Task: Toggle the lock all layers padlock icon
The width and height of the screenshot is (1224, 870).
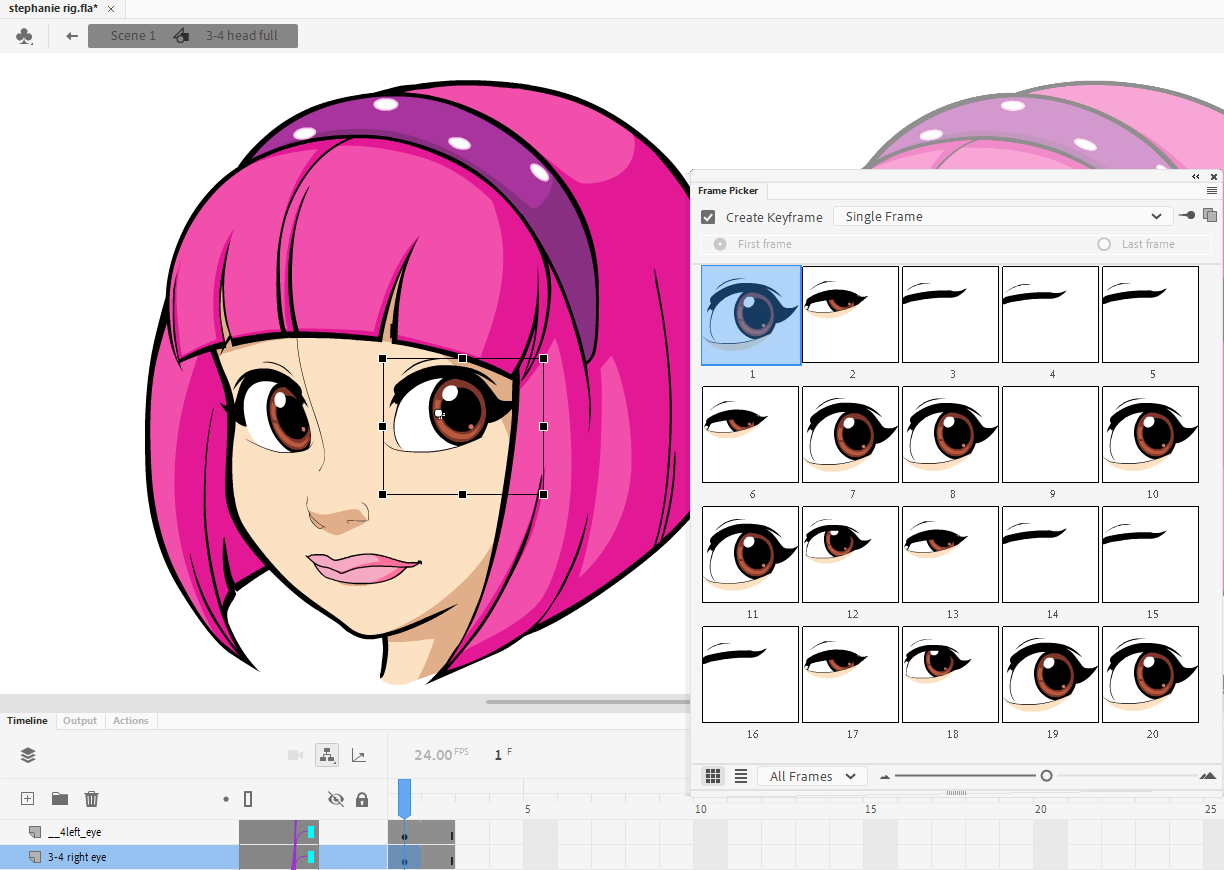Action: (362, 799)
